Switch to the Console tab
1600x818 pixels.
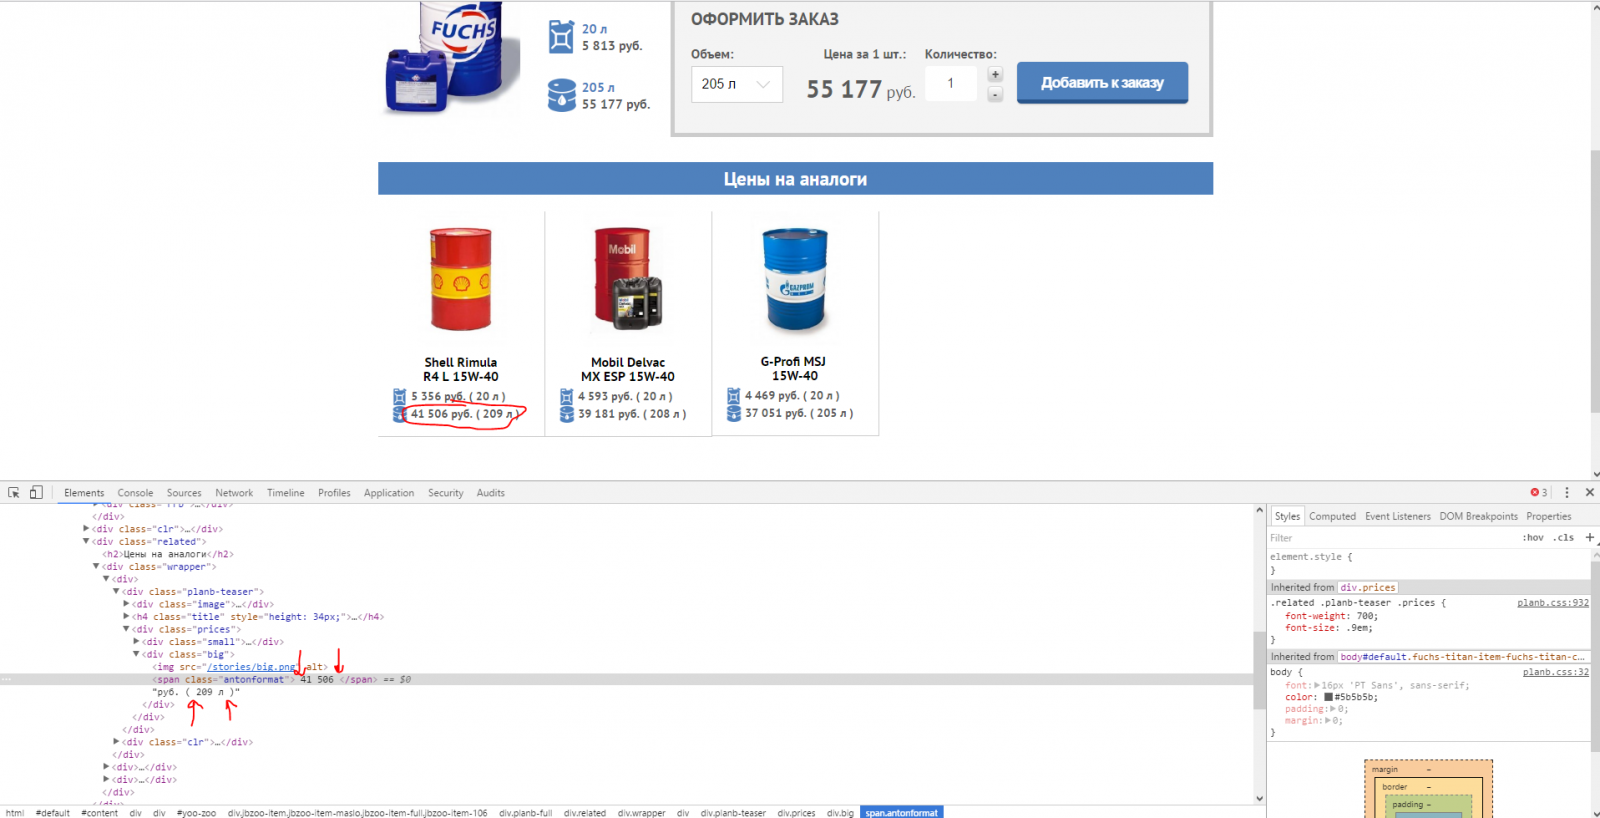pyautogui.click(x=135, y=493)
